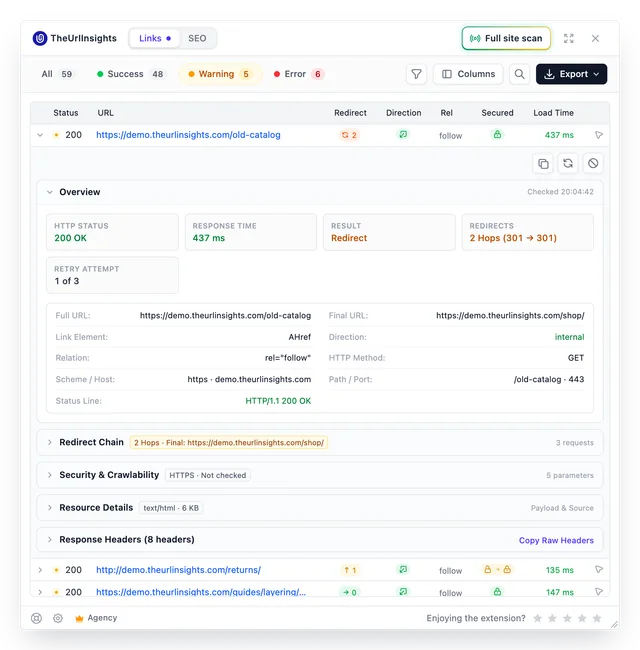Sort by the Redirect column header
The width and height of the screenshot is (640, 650).
point(350,113)
